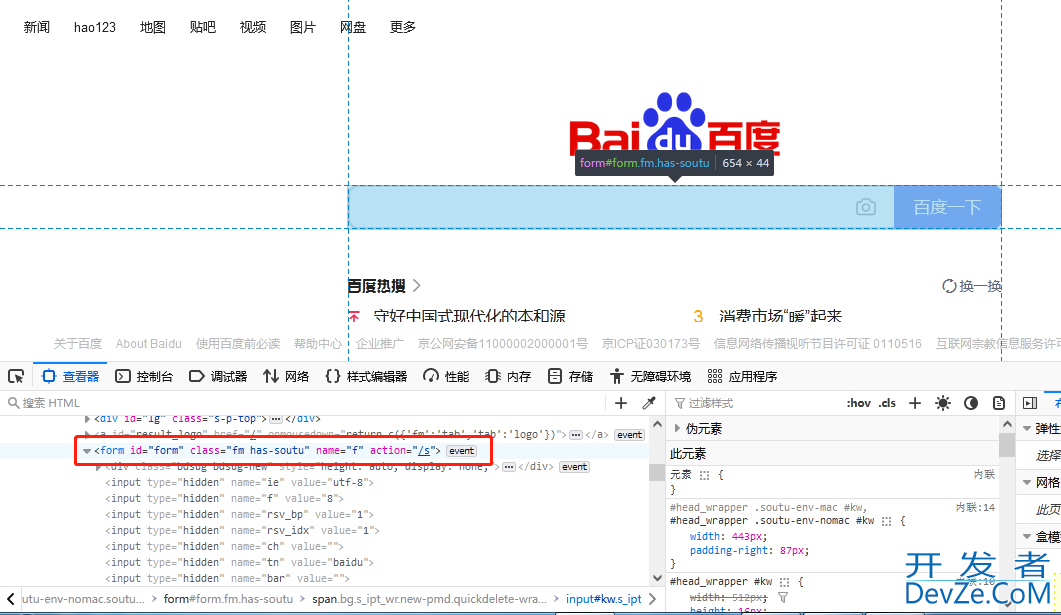Screen dimensions: 1061x615
Task: Select input#kw.s_ipt breadcrumb
Action: 604,599
